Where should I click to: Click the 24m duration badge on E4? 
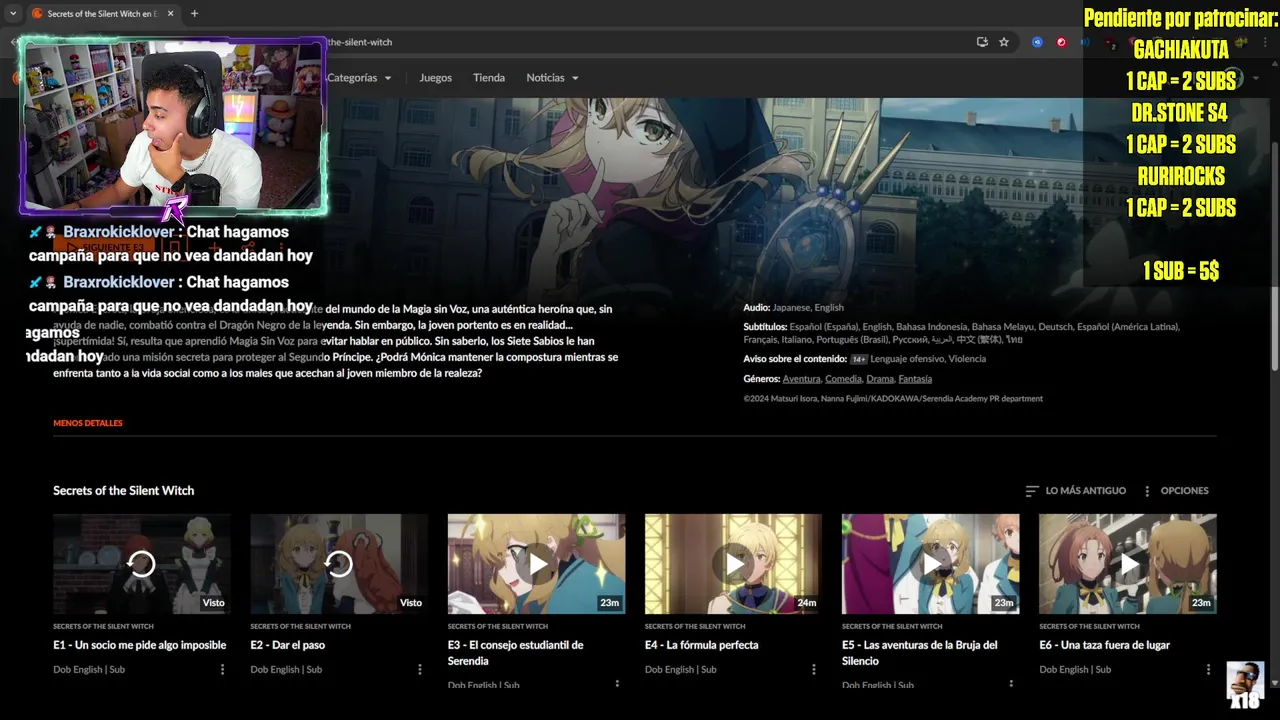pyautogui.click(x=807, y=603)
